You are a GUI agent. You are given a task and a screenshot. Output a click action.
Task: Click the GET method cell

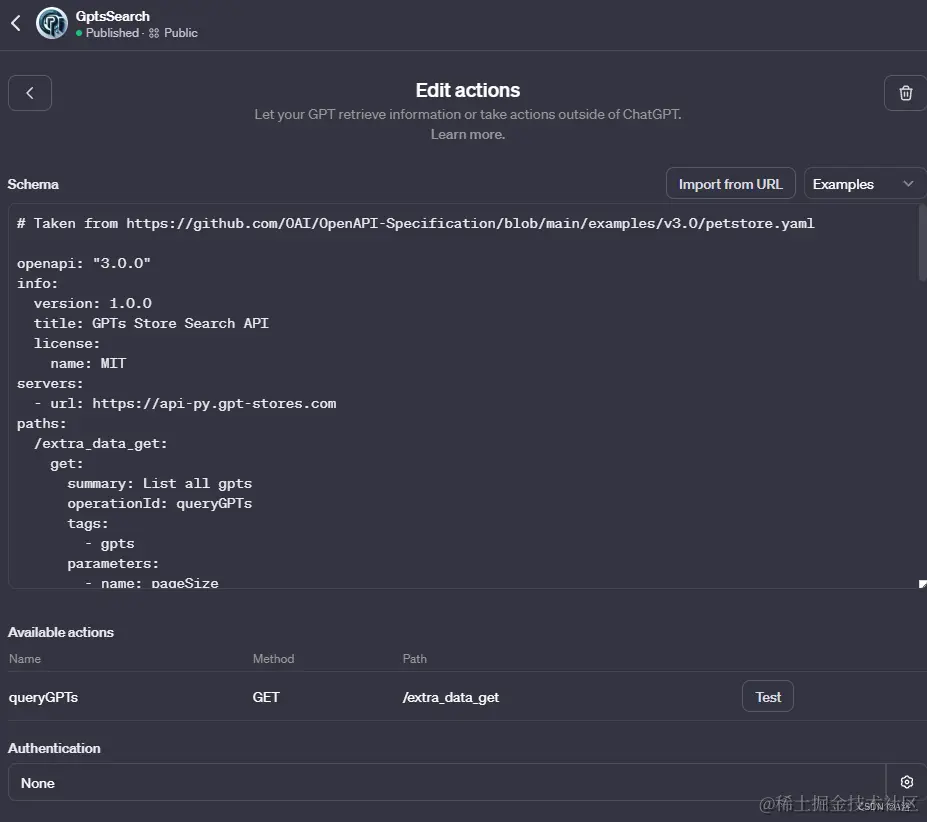(266, 697)
